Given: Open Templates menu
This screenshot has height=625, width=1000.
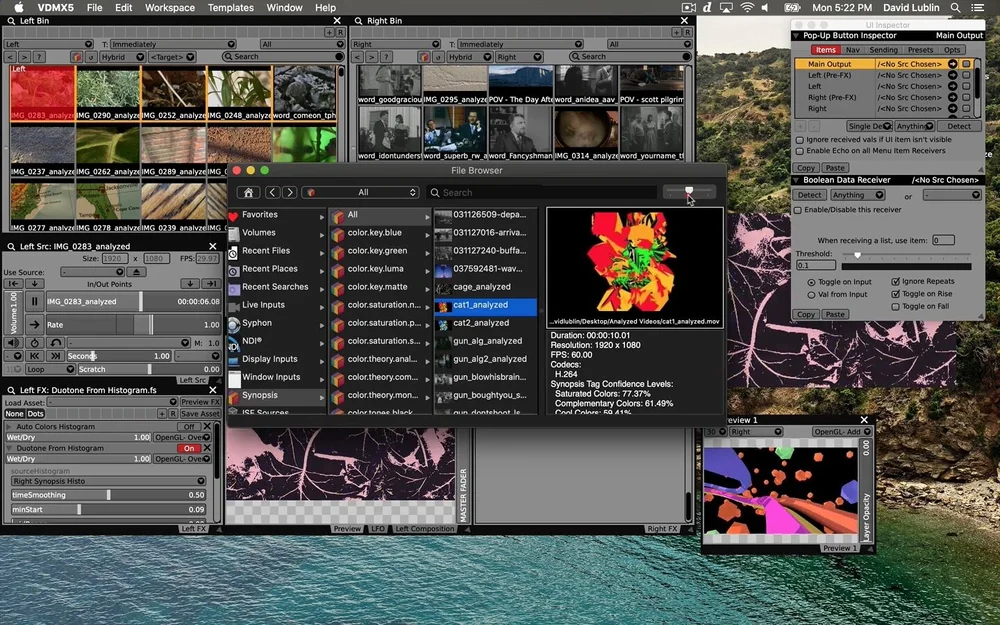Looking at the screenshot, I should [x=230, y=8].
